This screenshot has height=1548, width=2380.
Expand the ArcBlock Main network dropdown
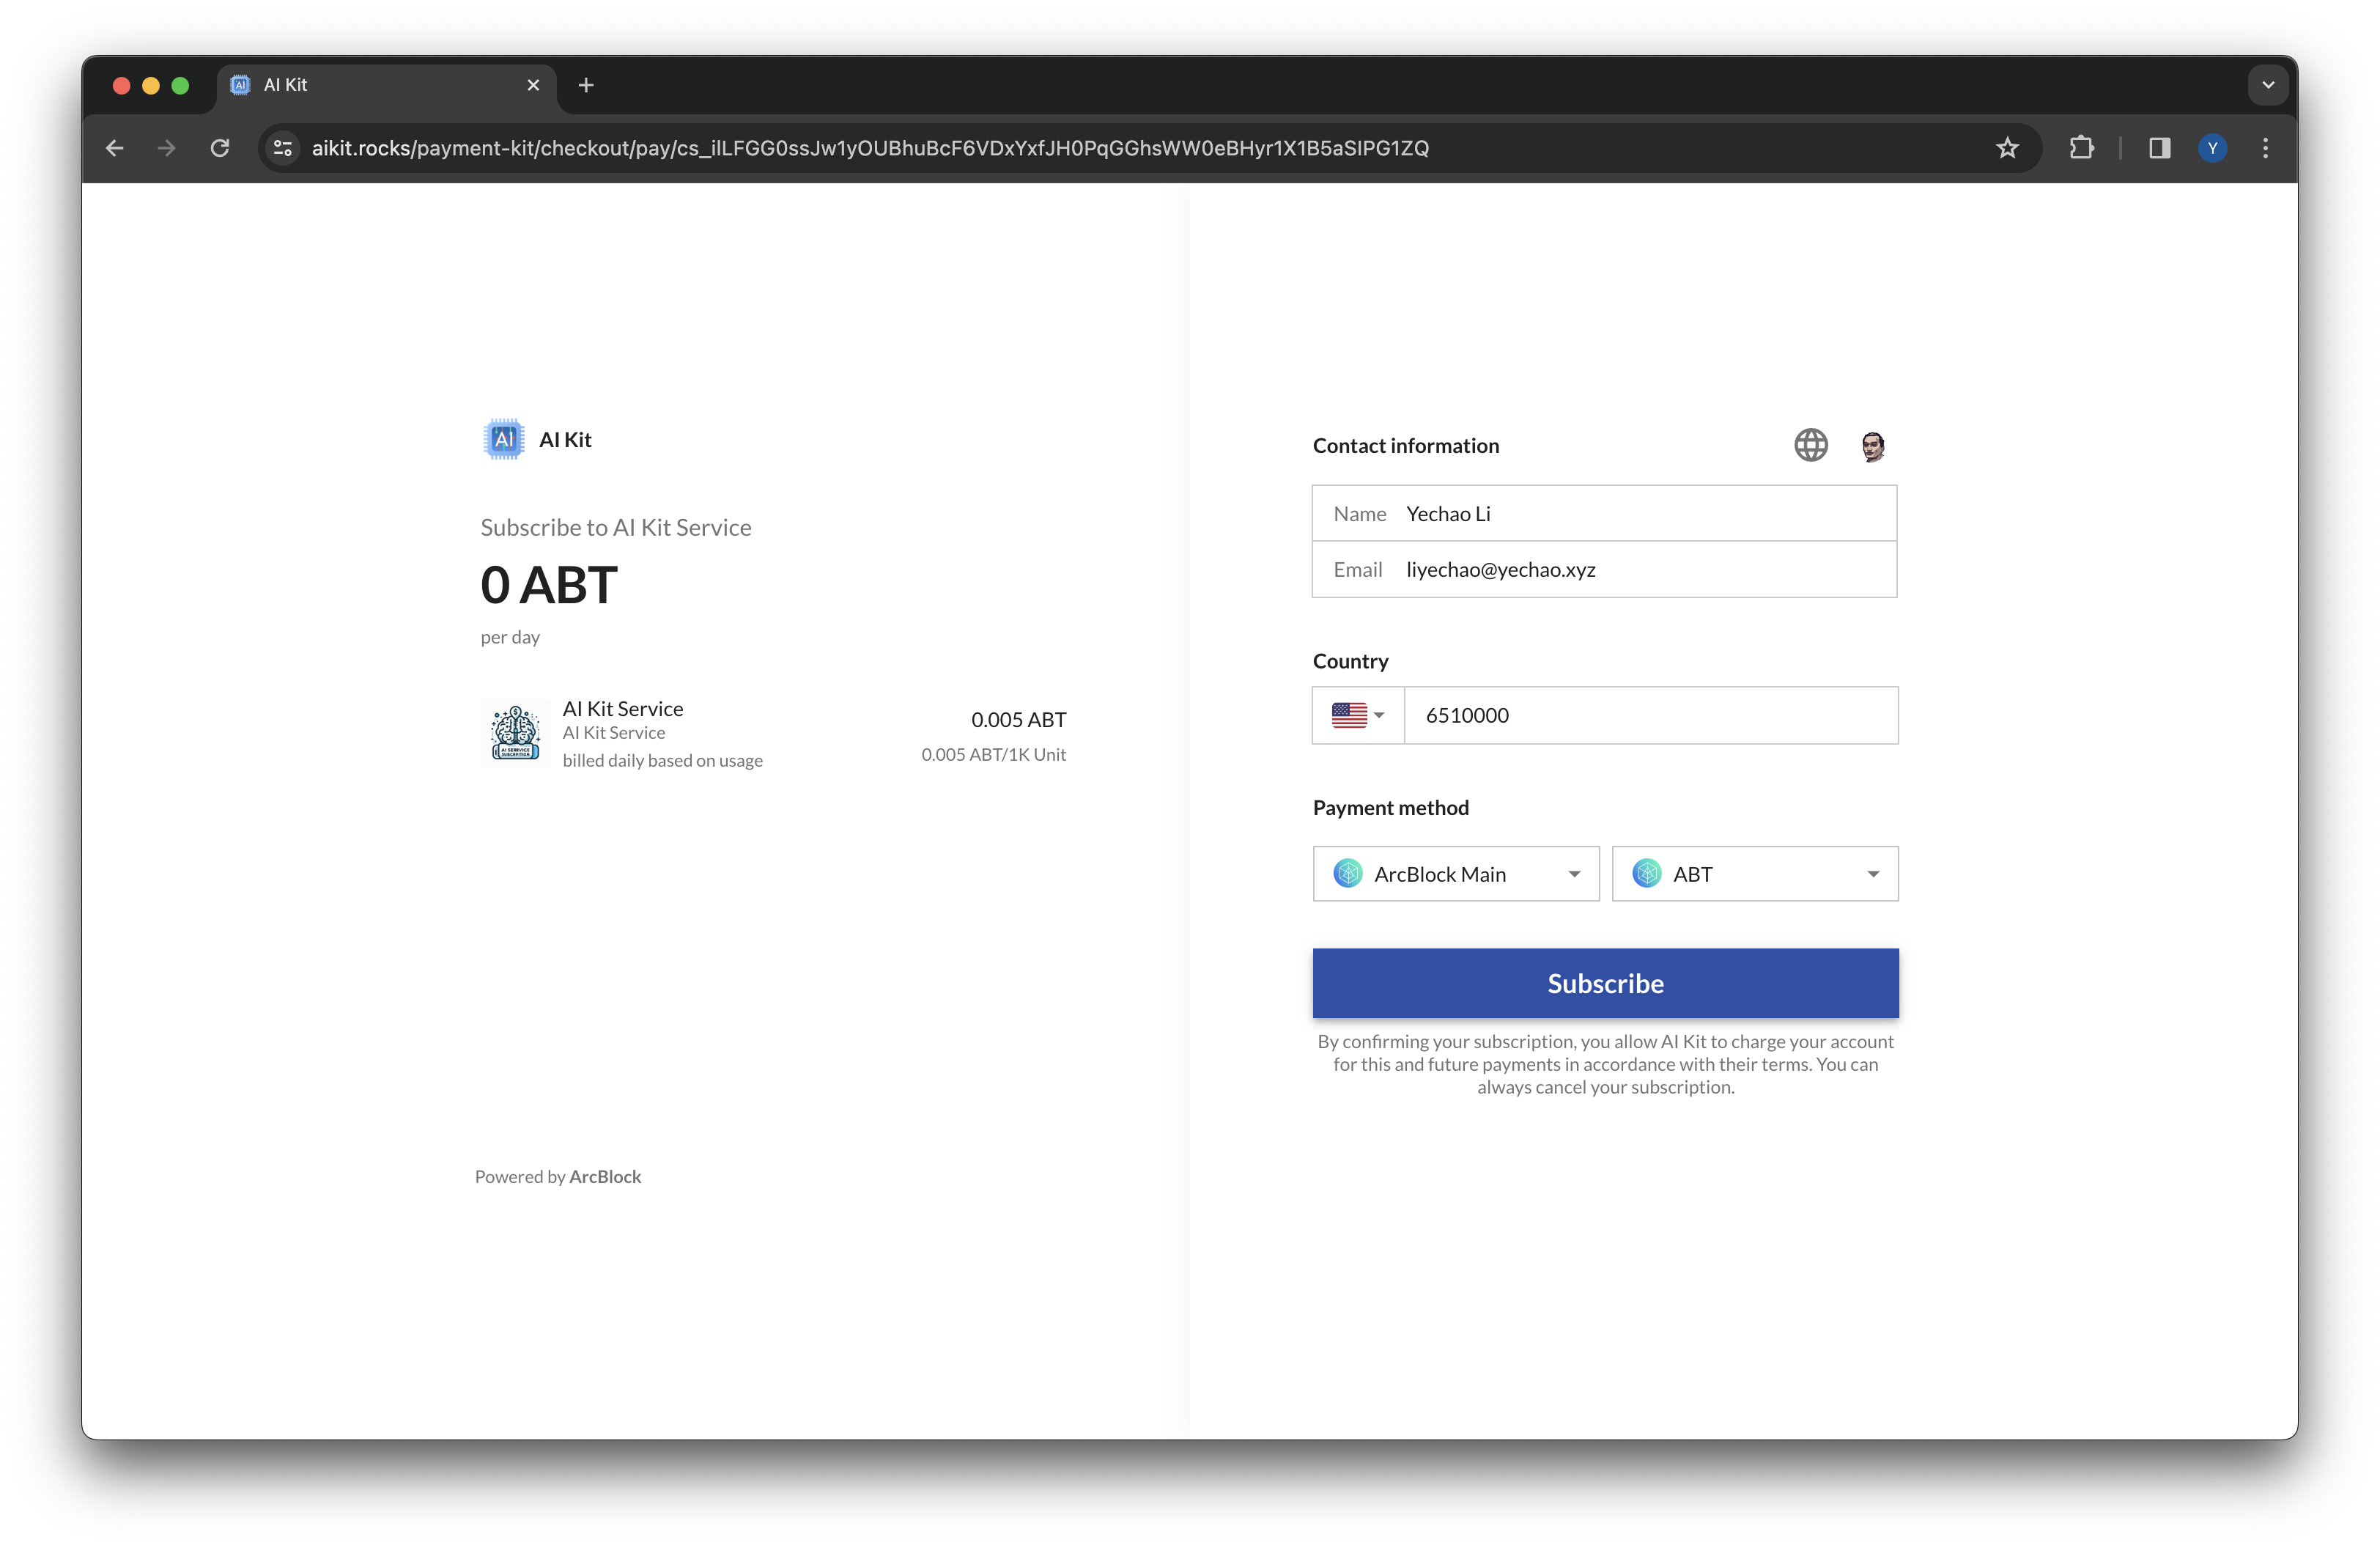point(1455,874)
